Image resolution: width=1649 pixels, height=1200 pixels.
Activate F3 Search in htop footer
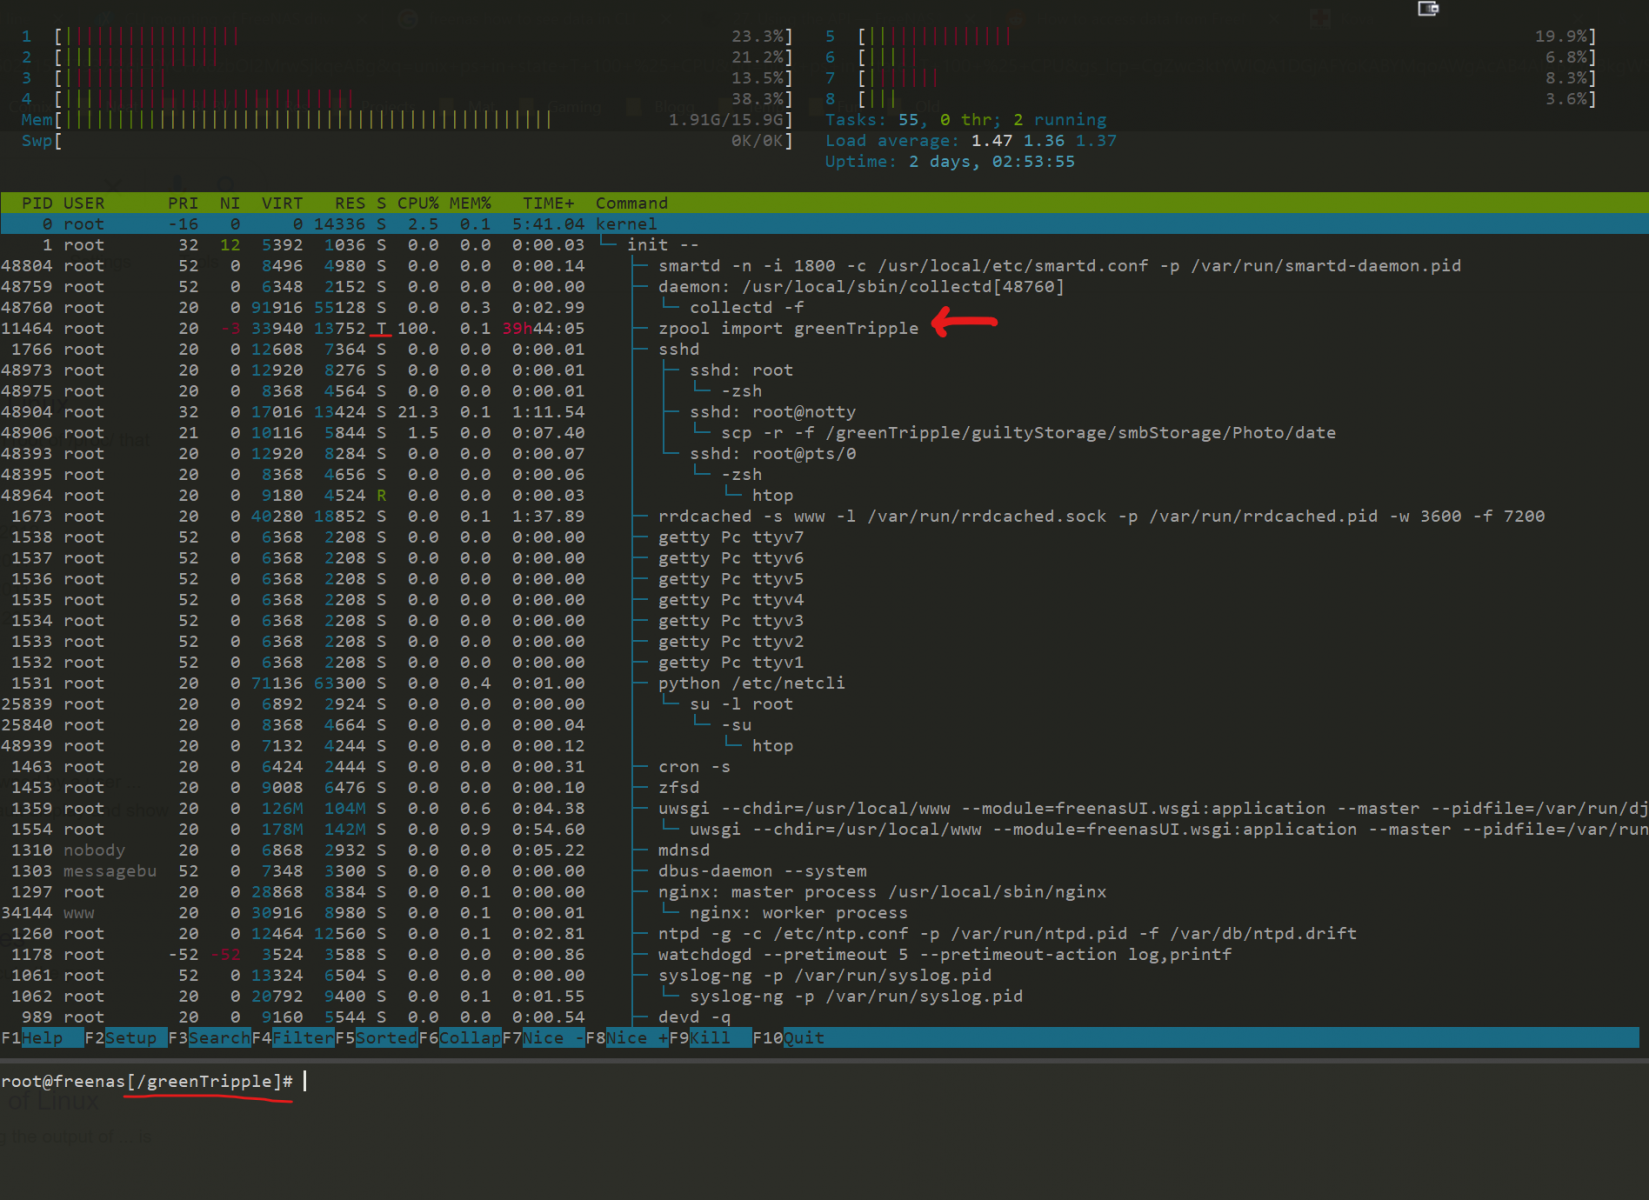209,1038
